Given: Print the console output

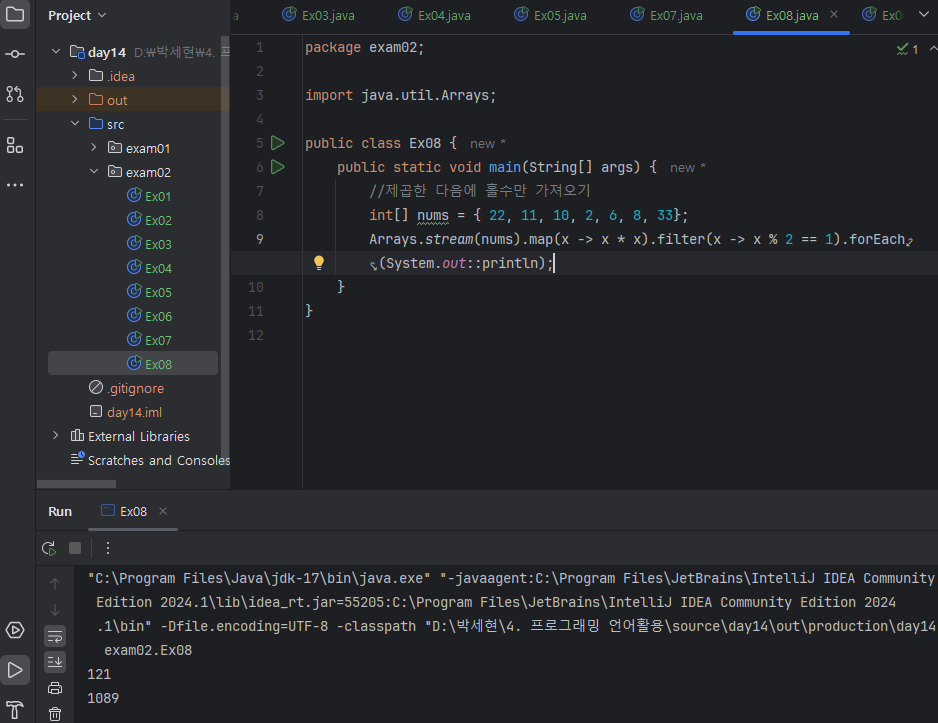Looking at the screenshot, I should pos(55,688).
